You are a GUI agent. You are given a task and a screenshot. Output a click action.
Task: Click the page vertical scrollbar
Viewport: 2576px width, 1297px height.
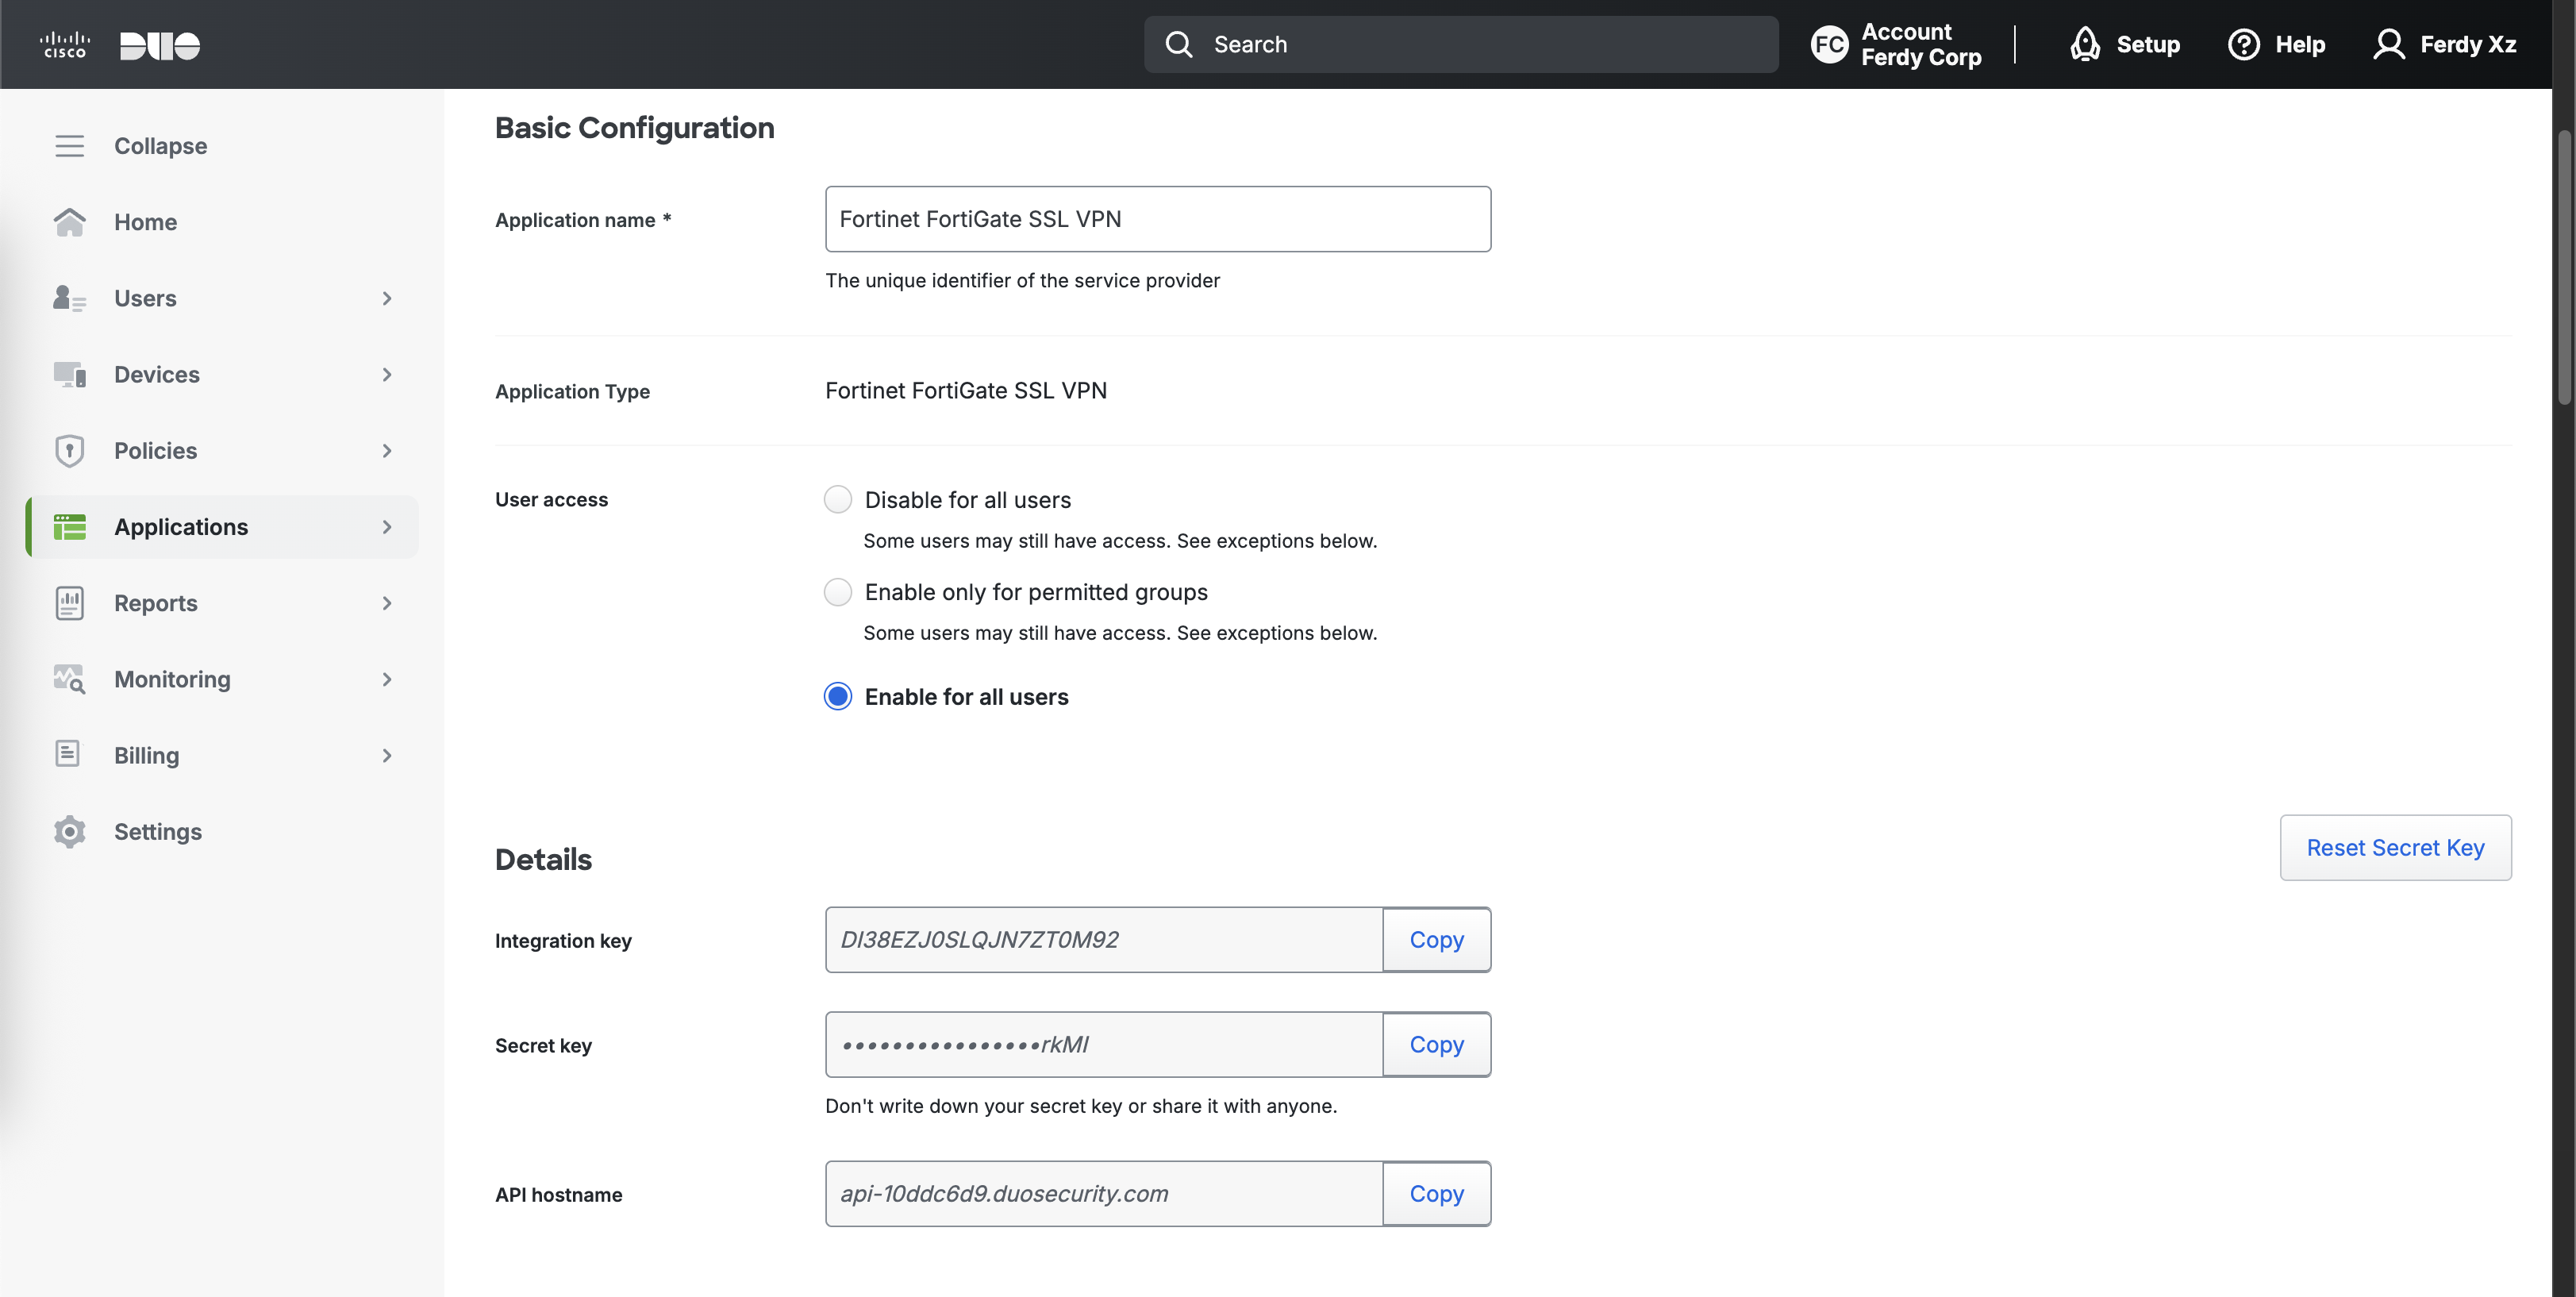(x=2564, y=270)
